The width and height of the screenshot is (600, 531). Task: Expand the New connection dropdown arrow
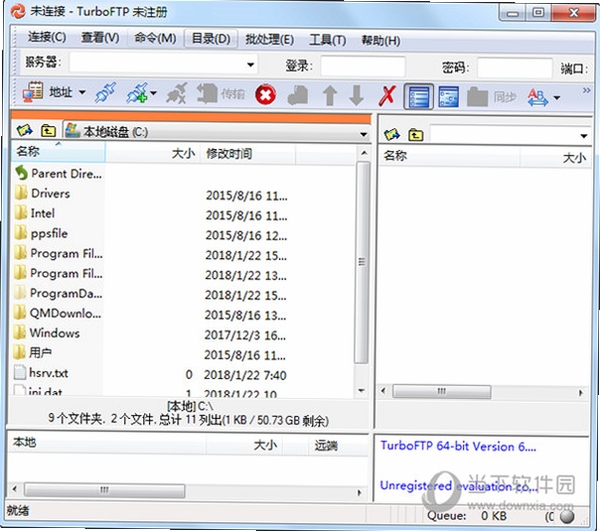tap(153, 93)
